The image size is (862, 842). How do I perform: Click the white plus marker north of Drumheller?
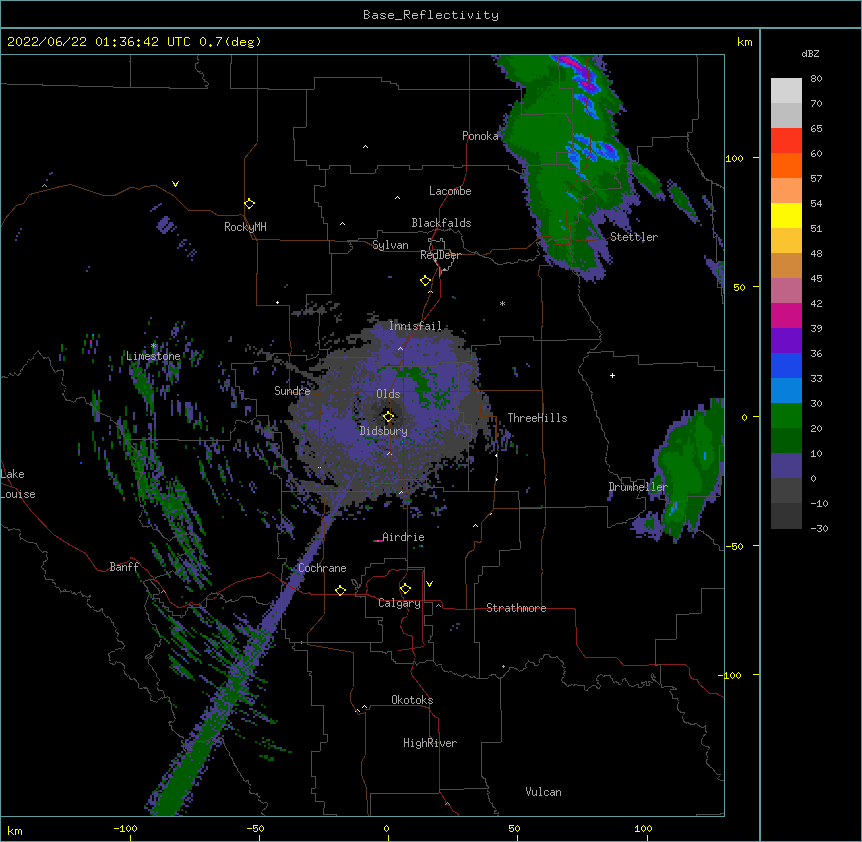coord(612,375)
